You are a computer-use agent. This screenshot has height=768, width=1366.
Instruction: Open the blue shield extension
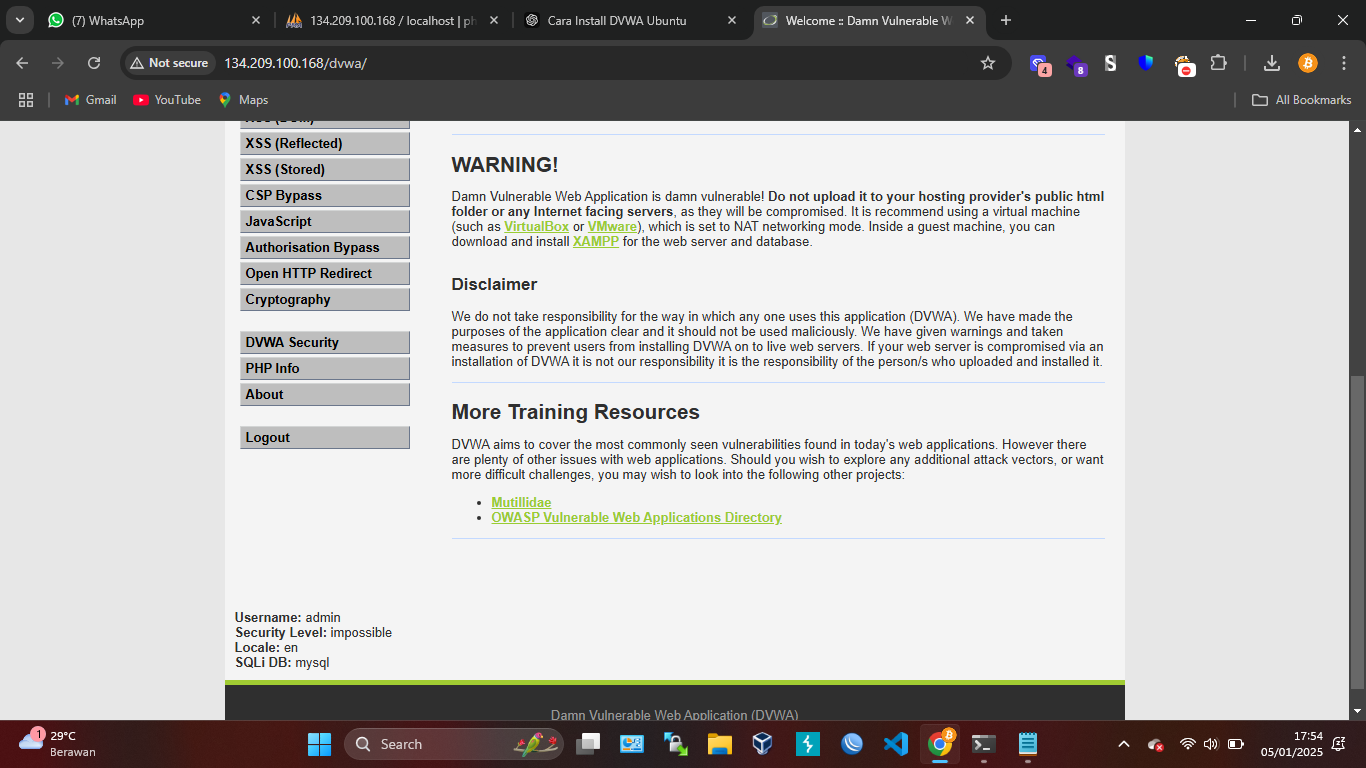pyautogui.click(x=1146, y=63)
